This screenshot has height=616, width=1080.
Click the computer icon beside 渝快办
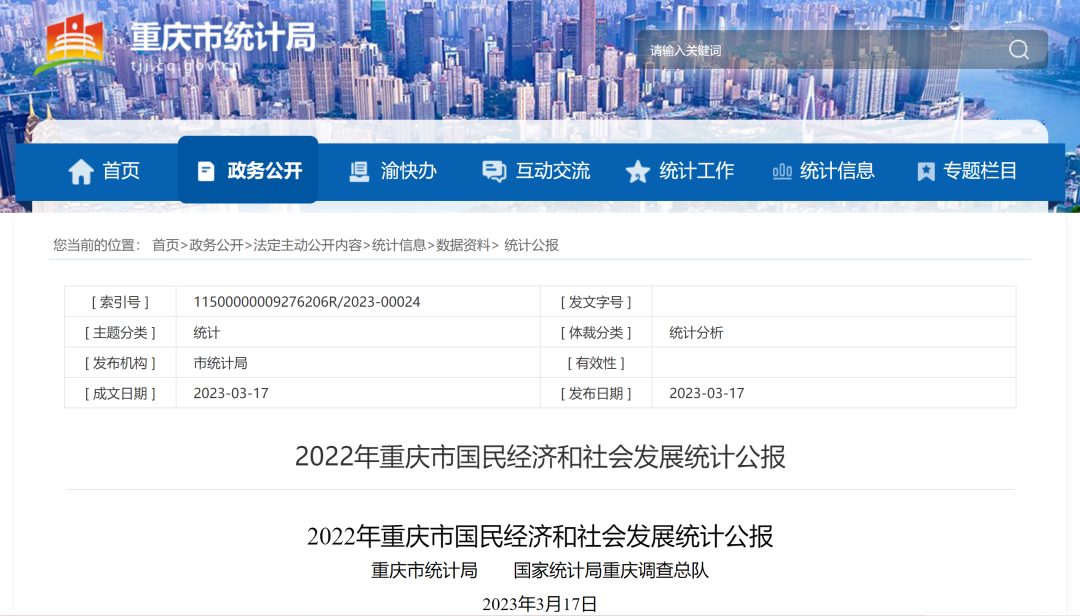359,171
